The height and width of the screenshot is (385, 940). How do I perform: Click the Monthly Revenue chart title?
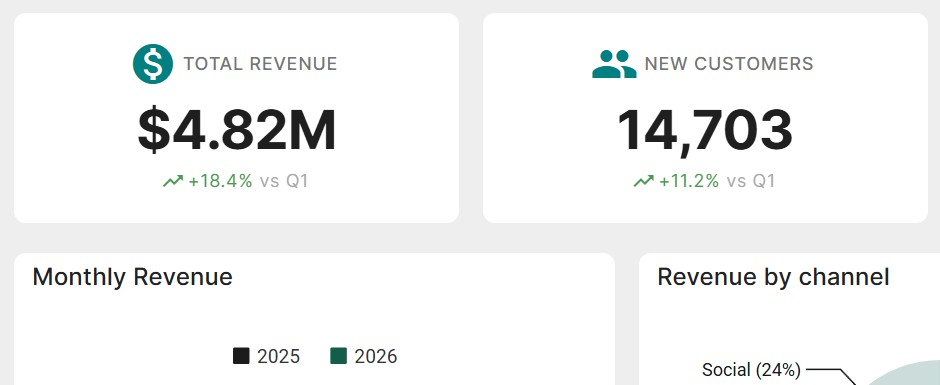click(x=132, y=277)
